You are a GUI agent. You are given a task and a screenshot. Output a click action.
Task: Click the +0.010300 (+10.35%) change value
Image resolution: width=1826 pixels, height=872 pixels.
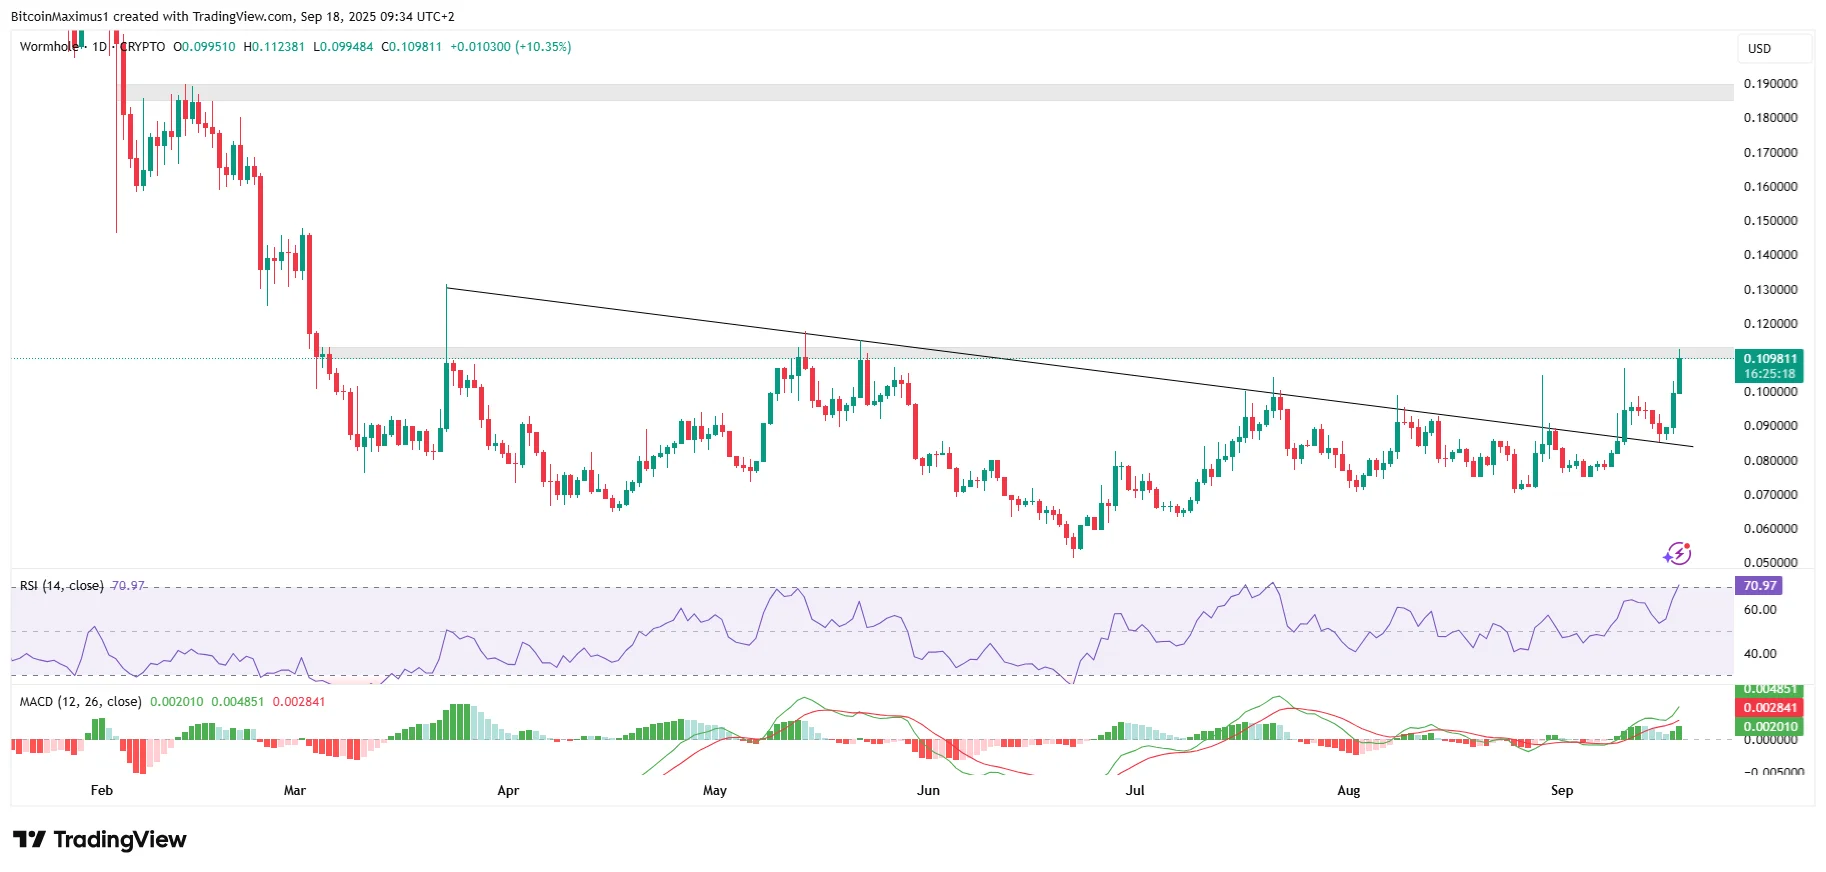[x=511, y=47]
